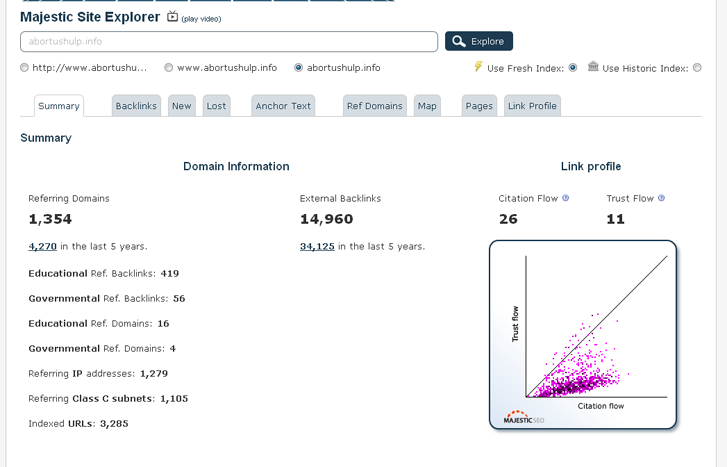
Task: Click the MajesticSEO logo in chart
Action: [523, 417]
